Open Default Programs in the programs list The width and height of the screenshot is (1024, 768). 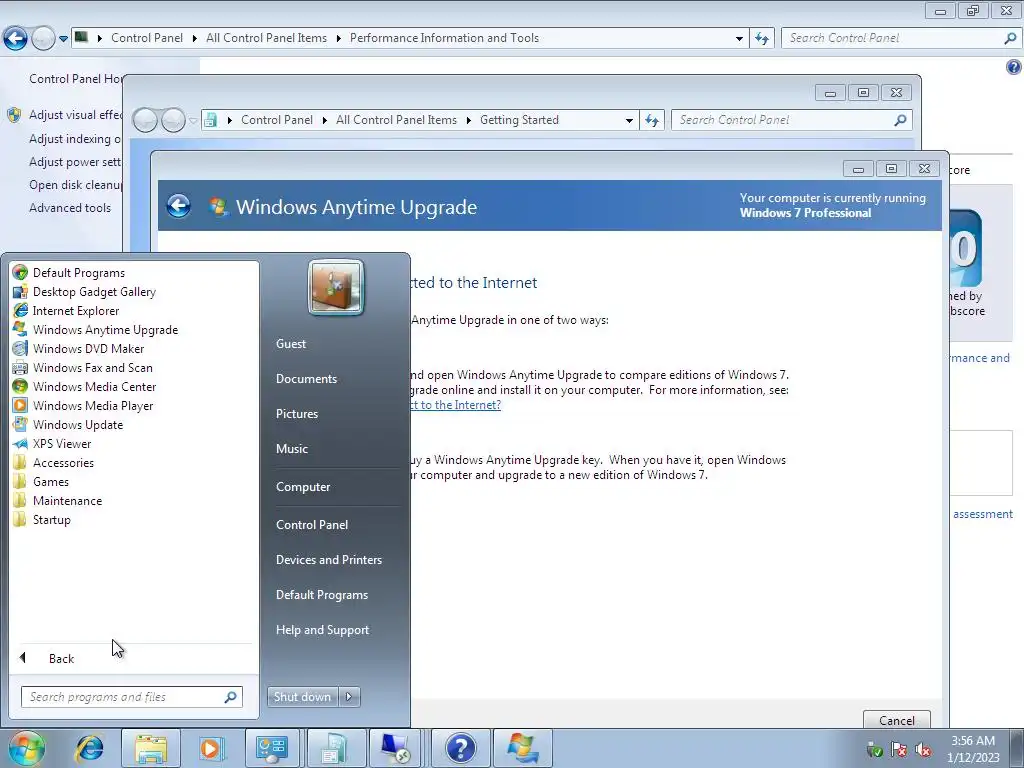click(78, 273)
